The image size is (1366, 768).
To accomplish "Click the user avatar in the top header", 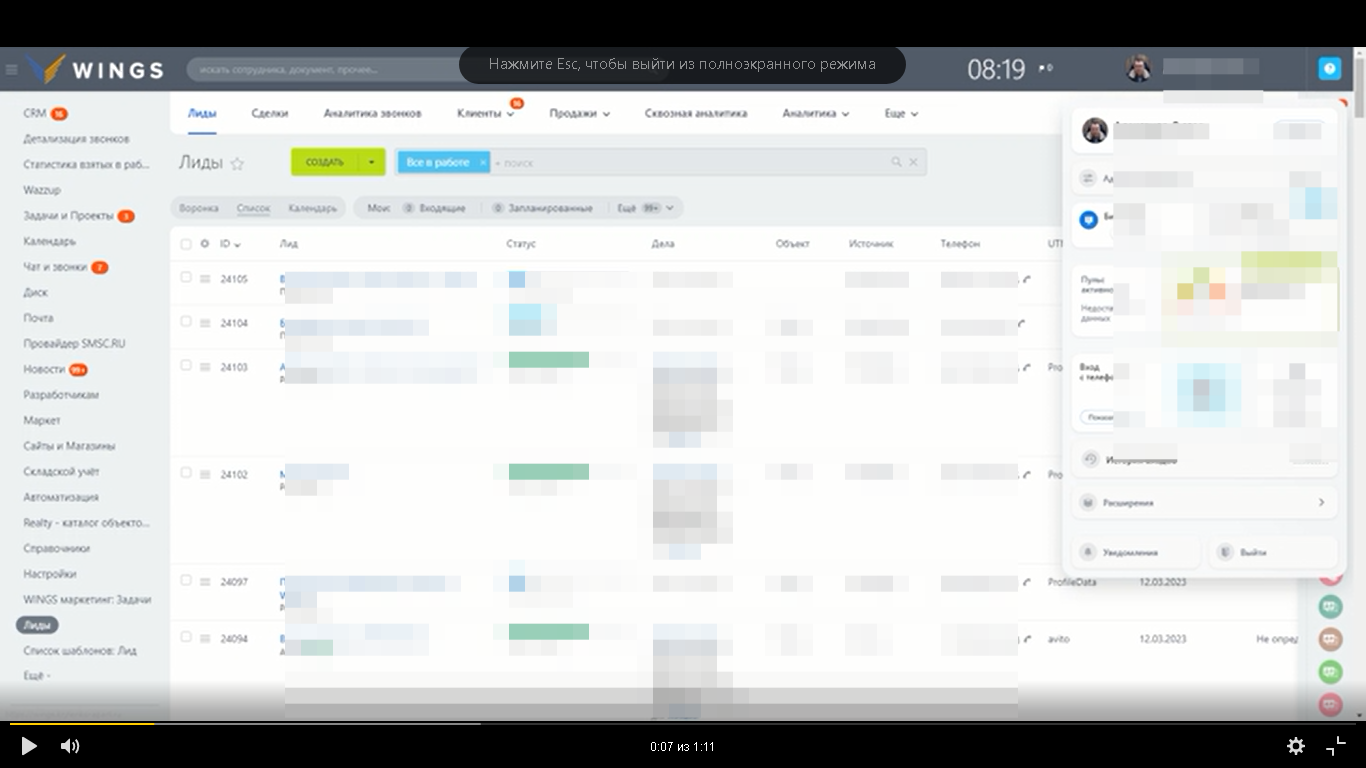I will 1138,68.
